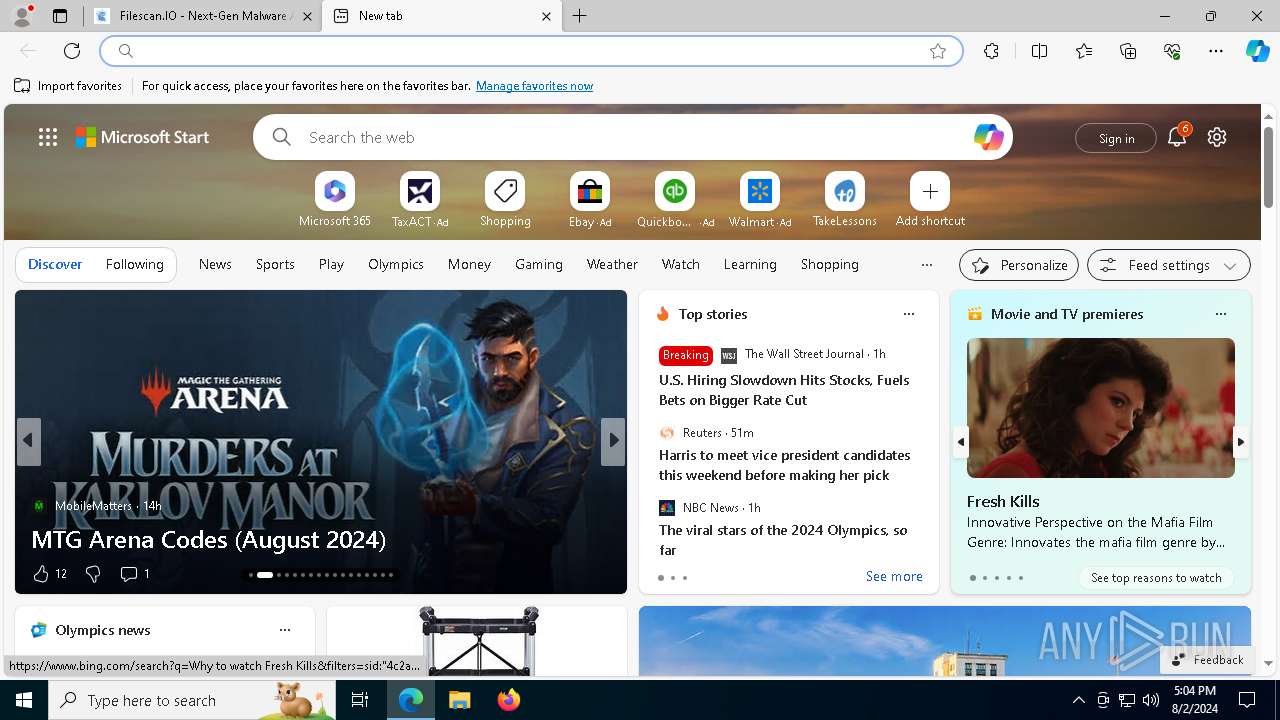Switch to the Following tab
Image resolution: width=1280 pixels, height=720 pixels.
tap(135, 264)
